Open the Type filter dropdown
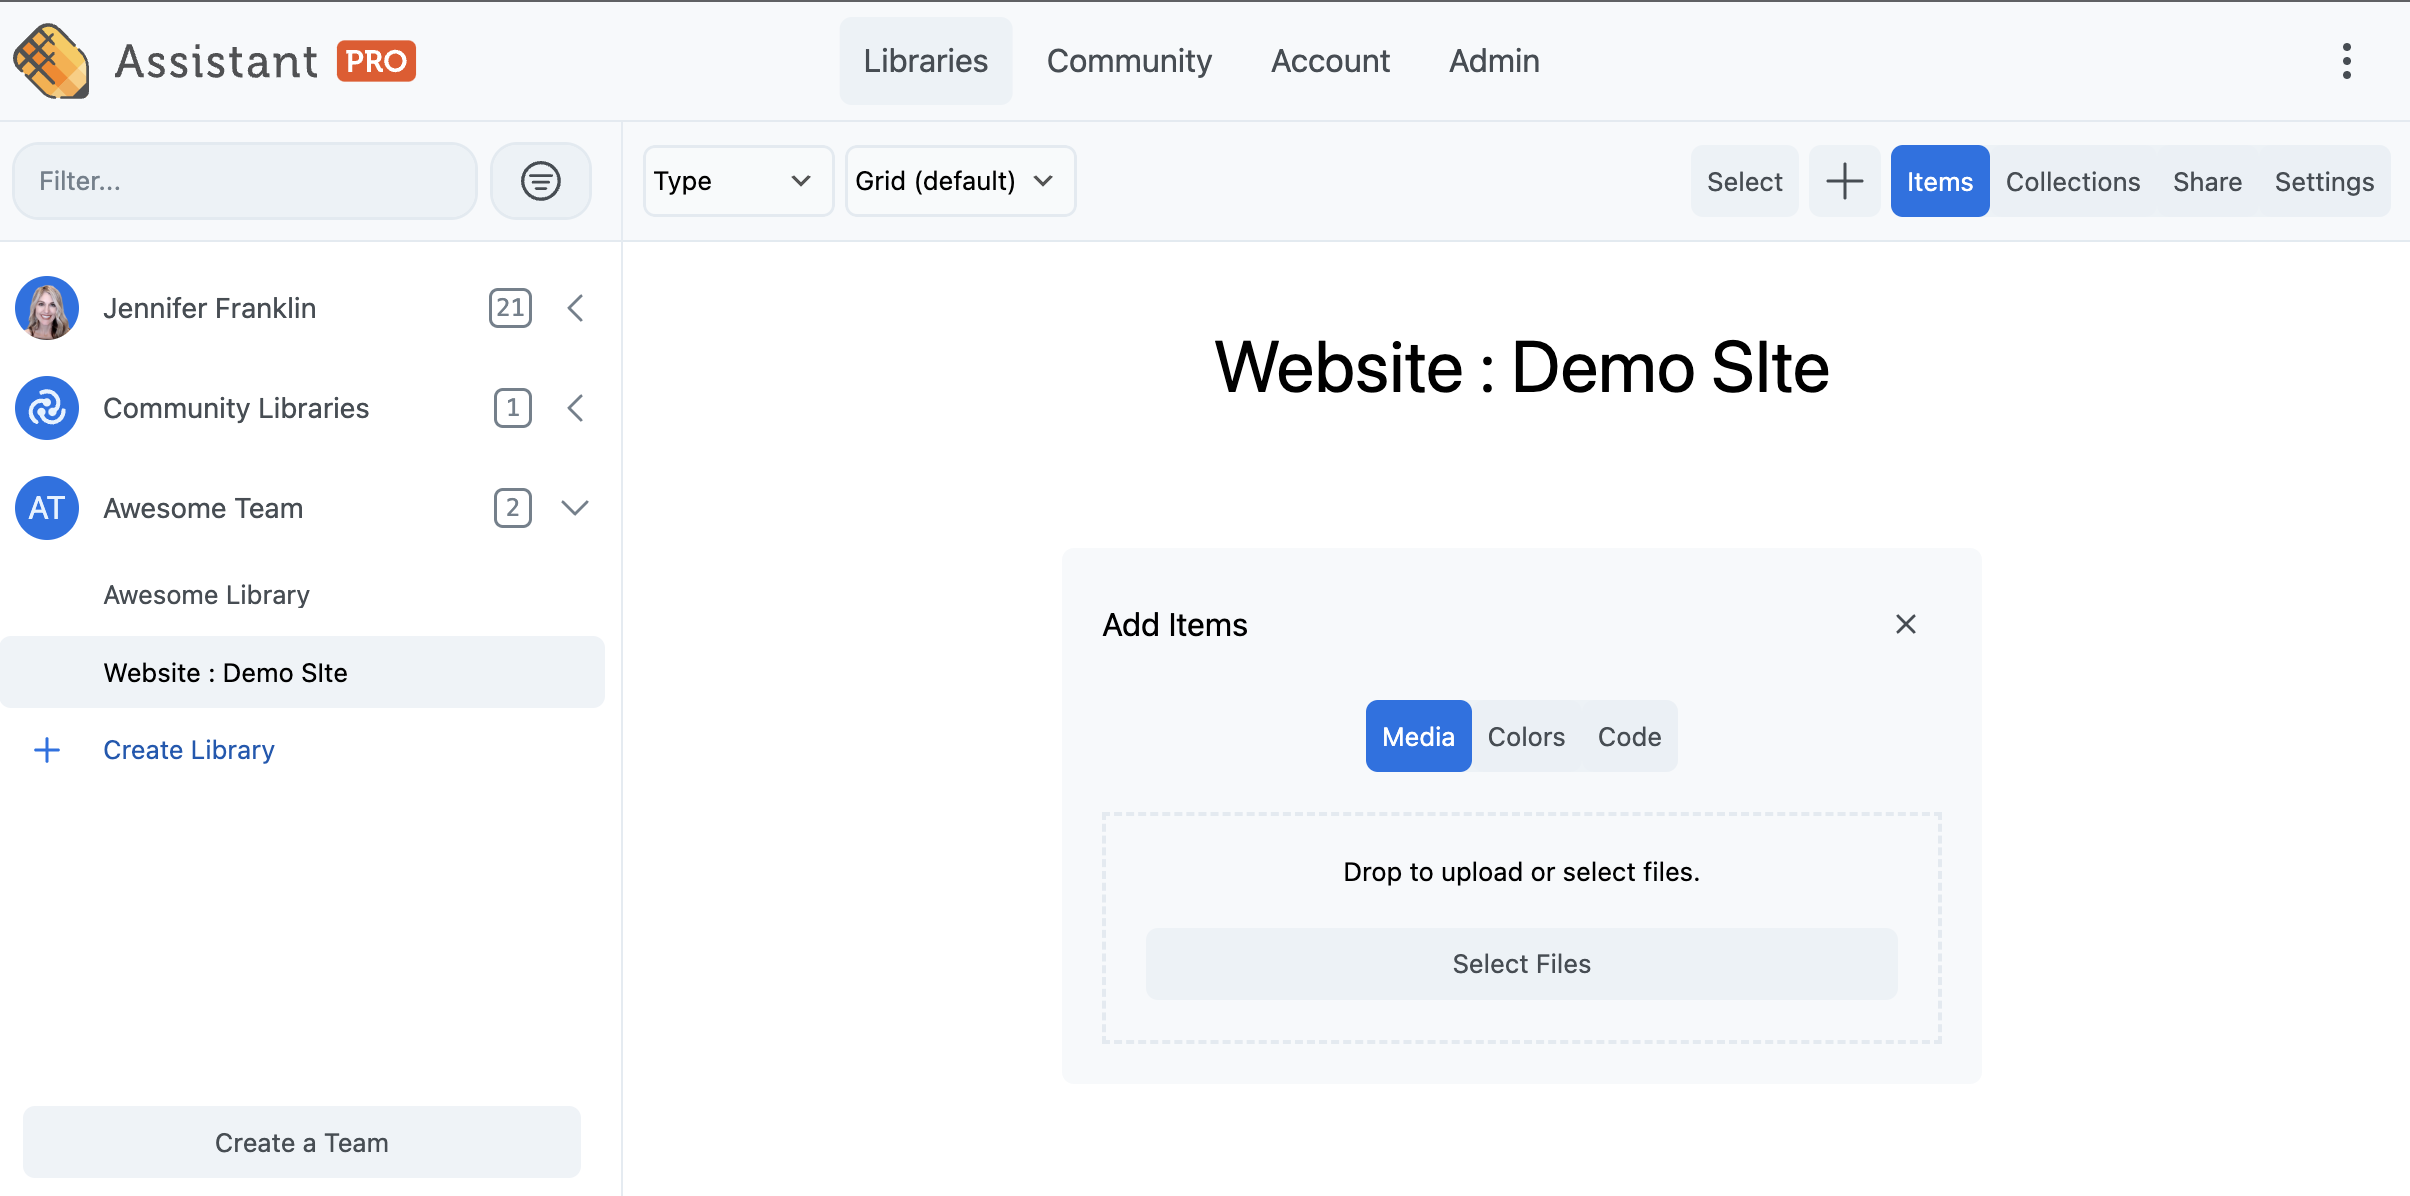This screenshot has width=2410, height=1196. click(x=732, y=180)
